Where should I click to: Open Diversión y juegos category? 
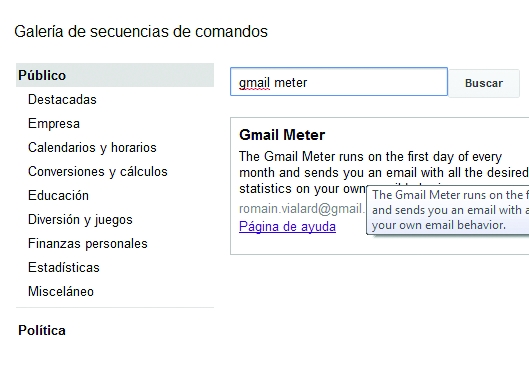coord(80,220)
